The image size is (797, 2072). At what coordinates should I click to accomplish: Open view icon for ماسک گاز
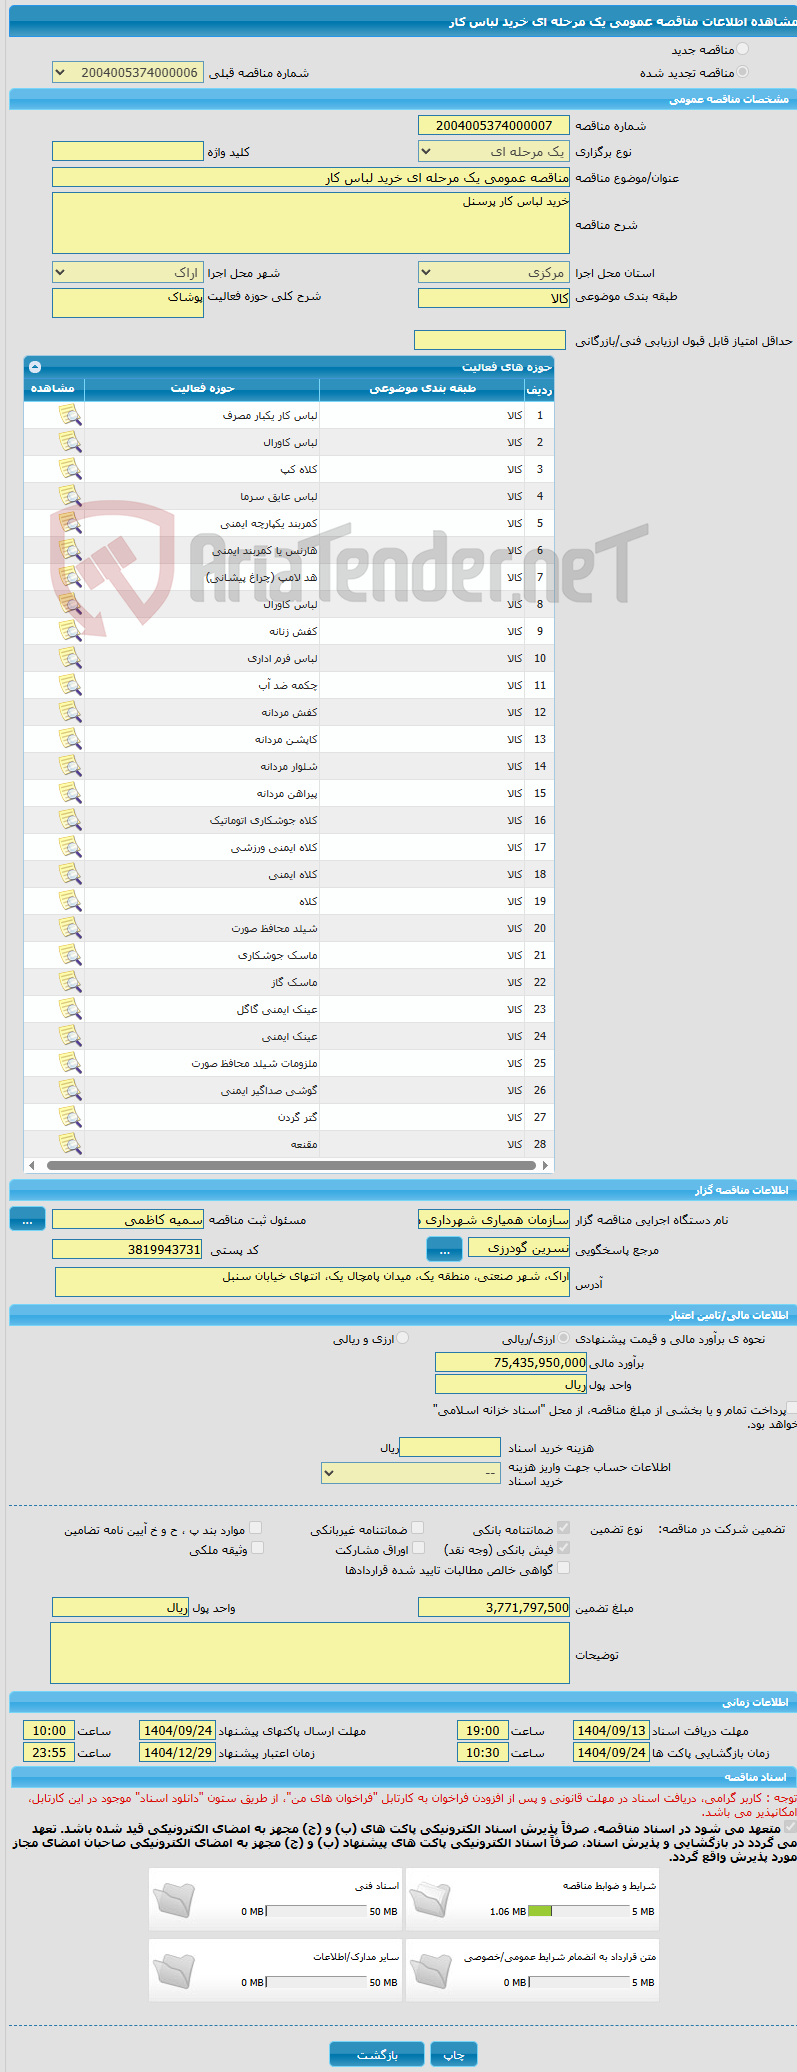pos(70,982)
